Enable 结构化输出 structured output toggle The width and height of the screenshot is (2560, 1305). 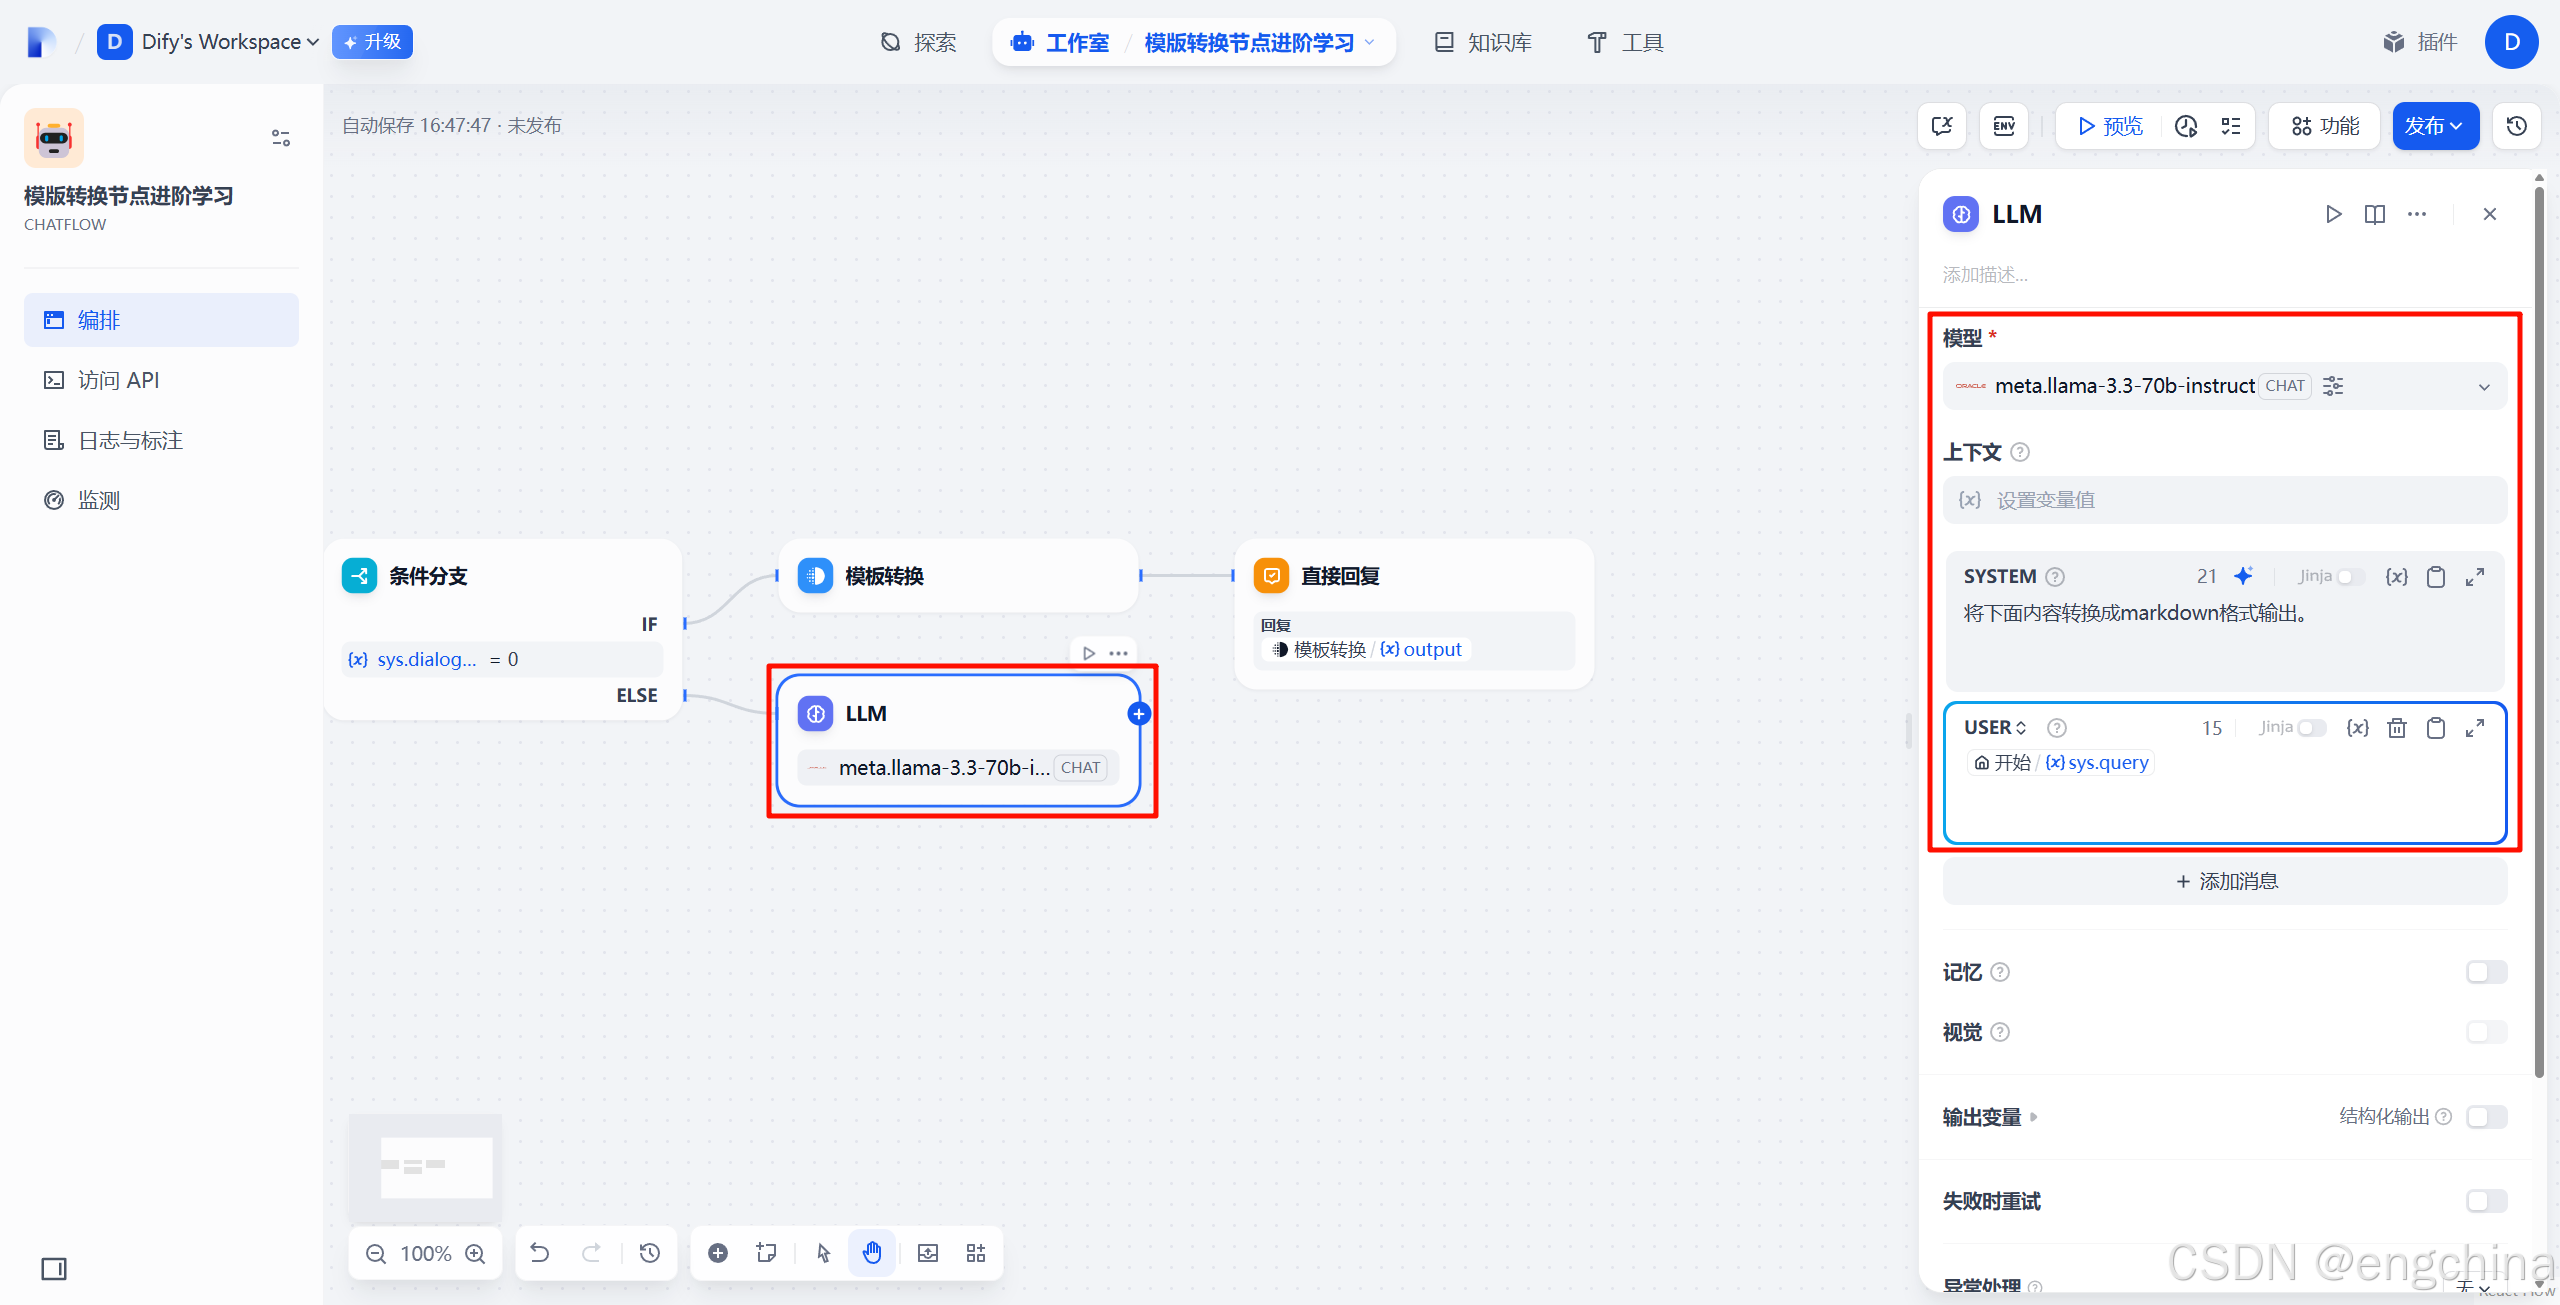click(2485, 1116)
